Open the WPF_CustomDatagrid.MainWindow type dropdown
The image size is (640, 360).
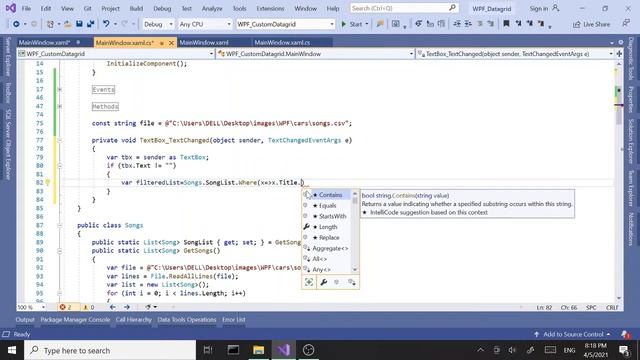[315, 53]
